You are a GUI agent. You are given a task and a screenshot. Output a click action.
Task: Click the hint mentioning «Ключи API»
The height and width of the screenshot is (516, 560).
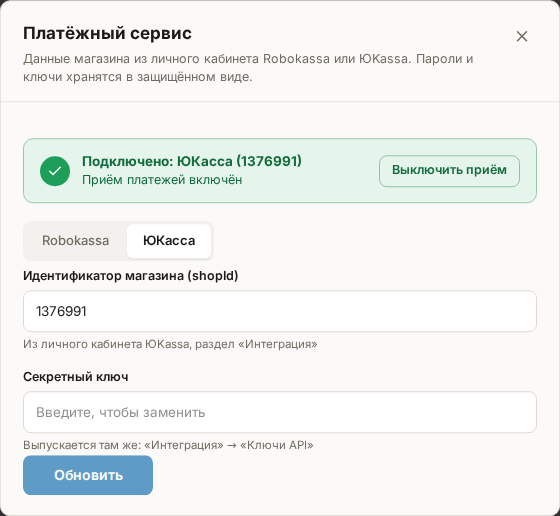coord(168,445)
